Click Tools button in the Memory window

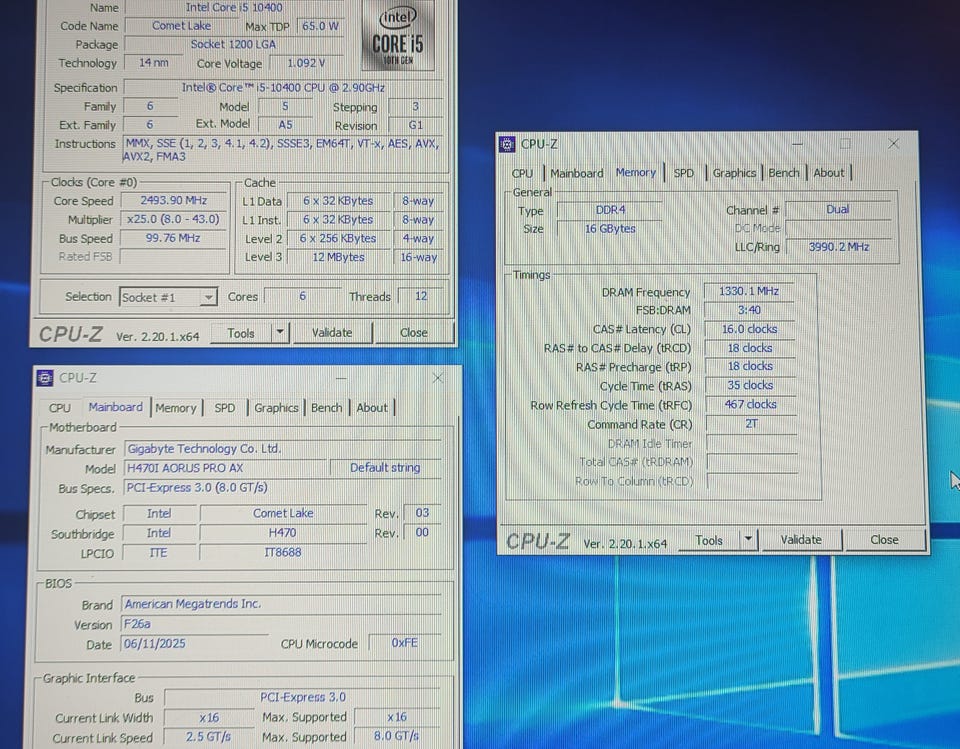point(709,540)
